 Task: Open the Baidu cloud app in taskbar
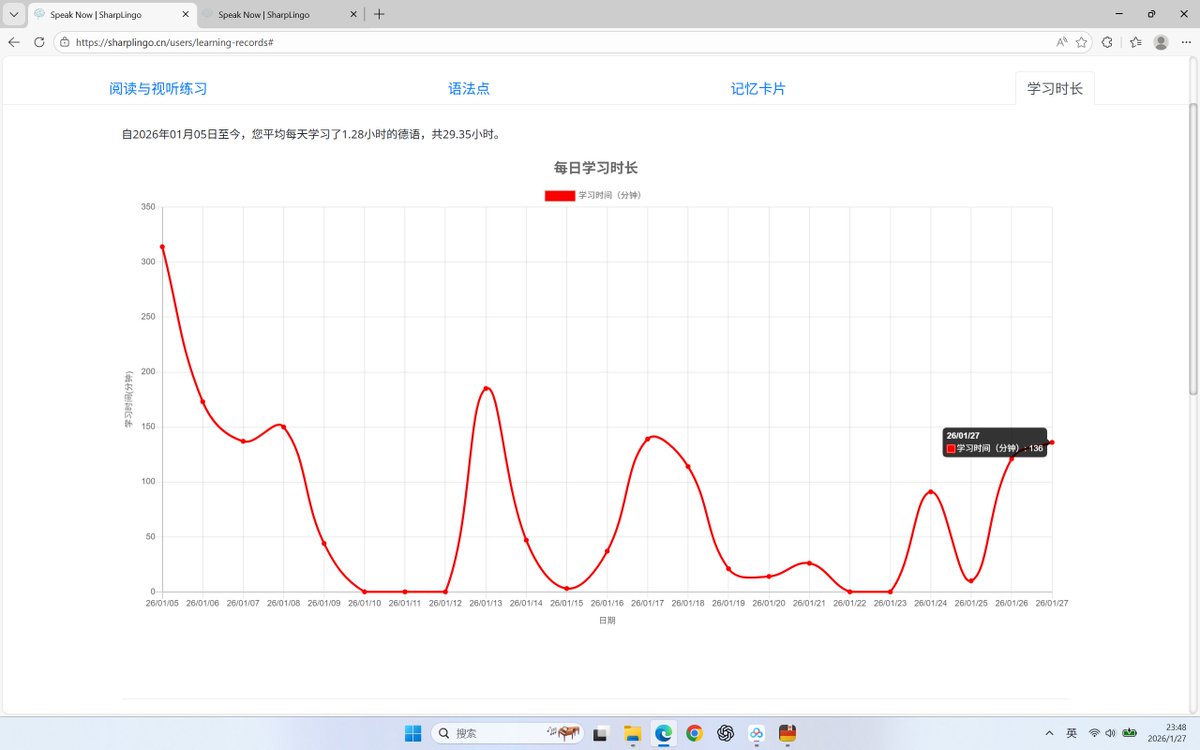click(x=757, y=733)
